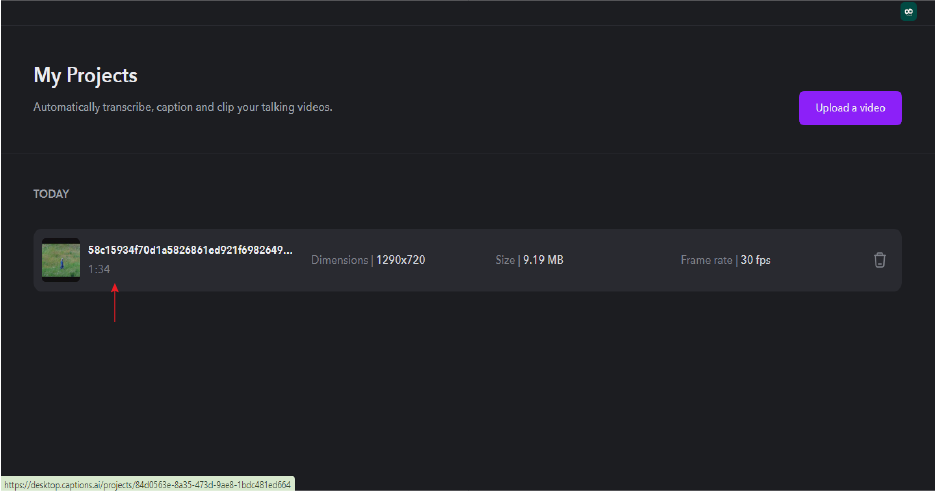This screenshot has width=936, height=491.
Task: Click the red arrow annotation below duration
Action: click(x=115, y=303)
